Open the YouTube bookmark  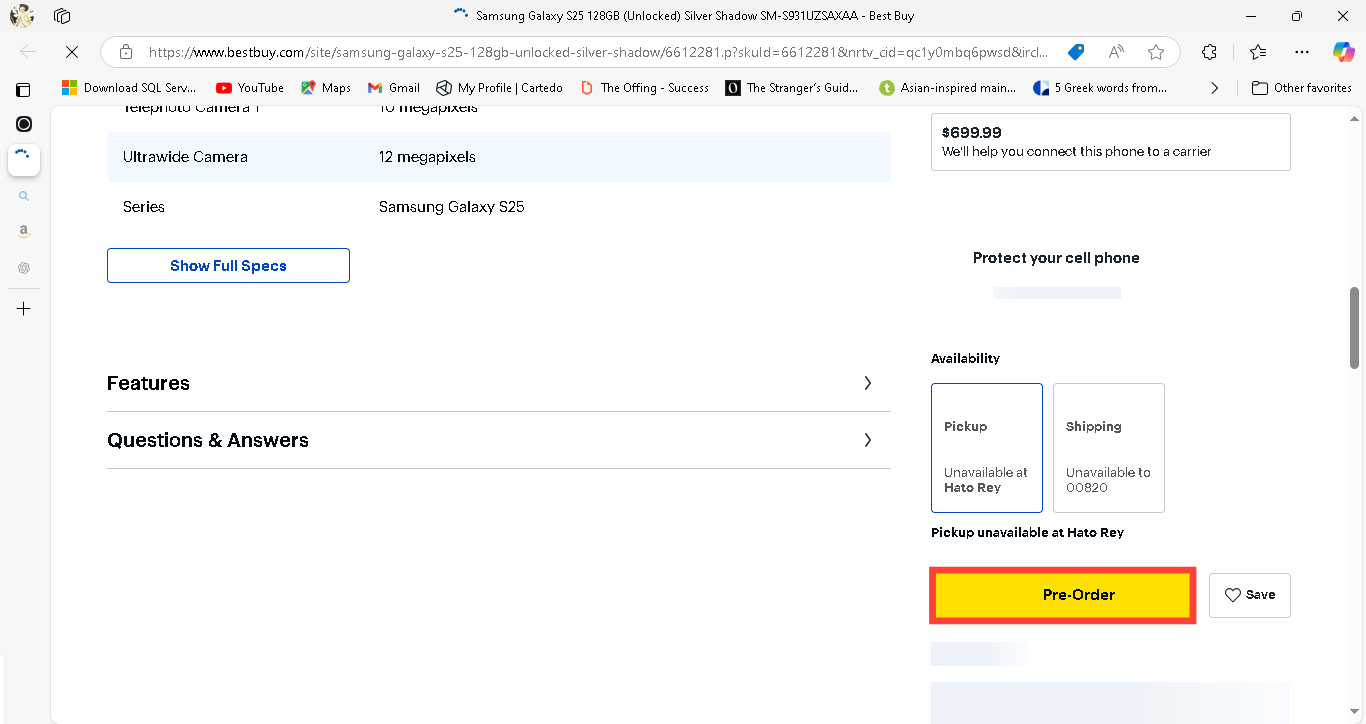(x=250, y=88)
